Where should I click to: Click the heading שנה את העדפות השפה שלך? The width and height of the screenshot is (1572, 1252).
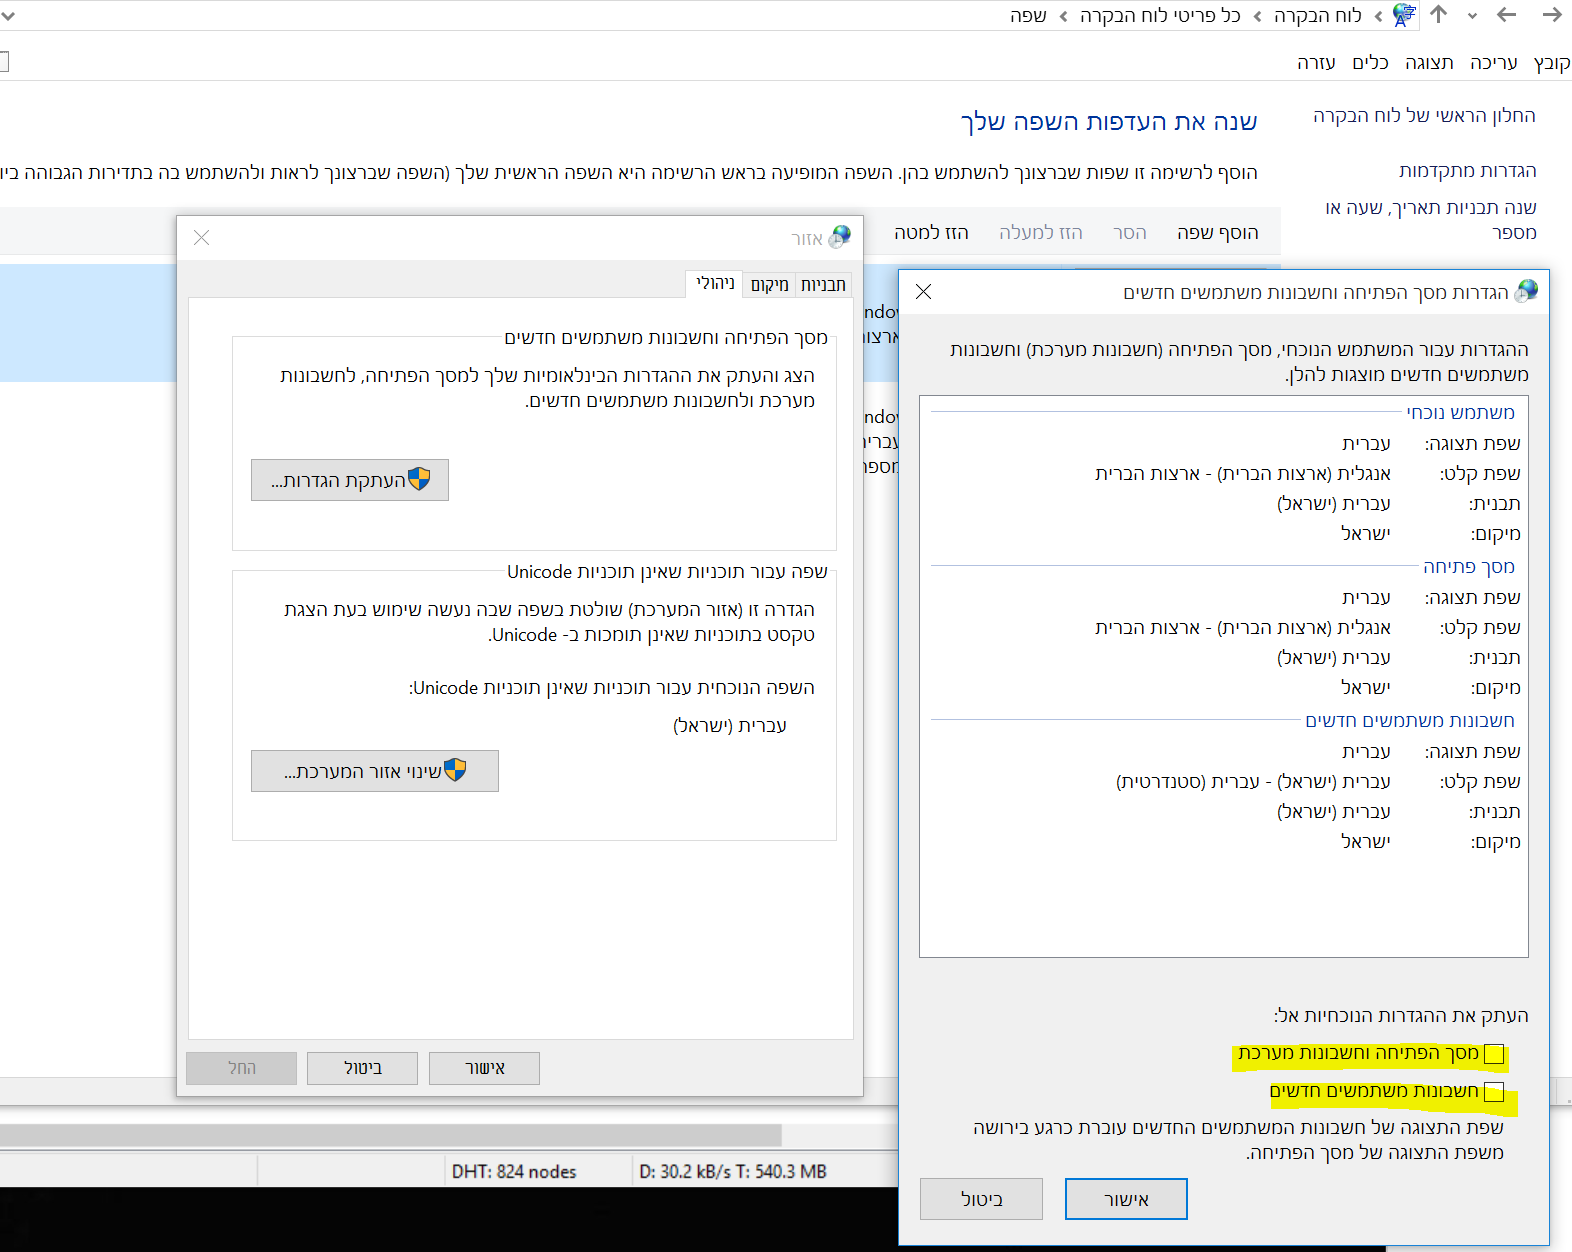(1109, 122)
